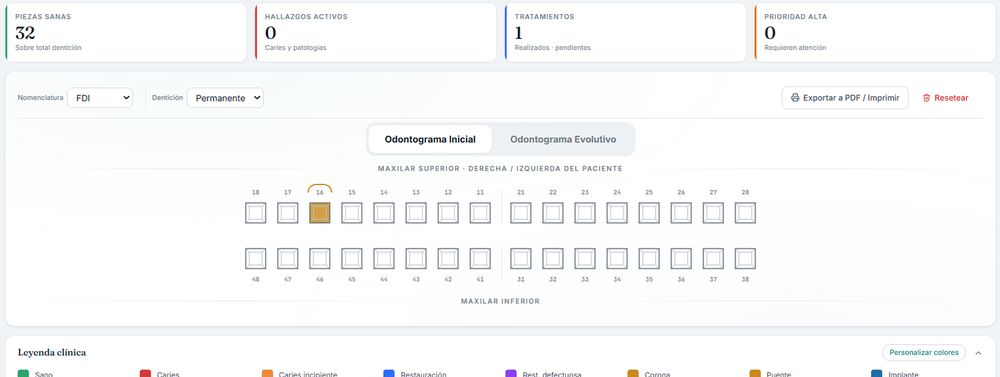The height and width of the screenshot is (377, 1000).
Task: Select tooth 14 in the upper jaw
Action: tap(384, 212)
